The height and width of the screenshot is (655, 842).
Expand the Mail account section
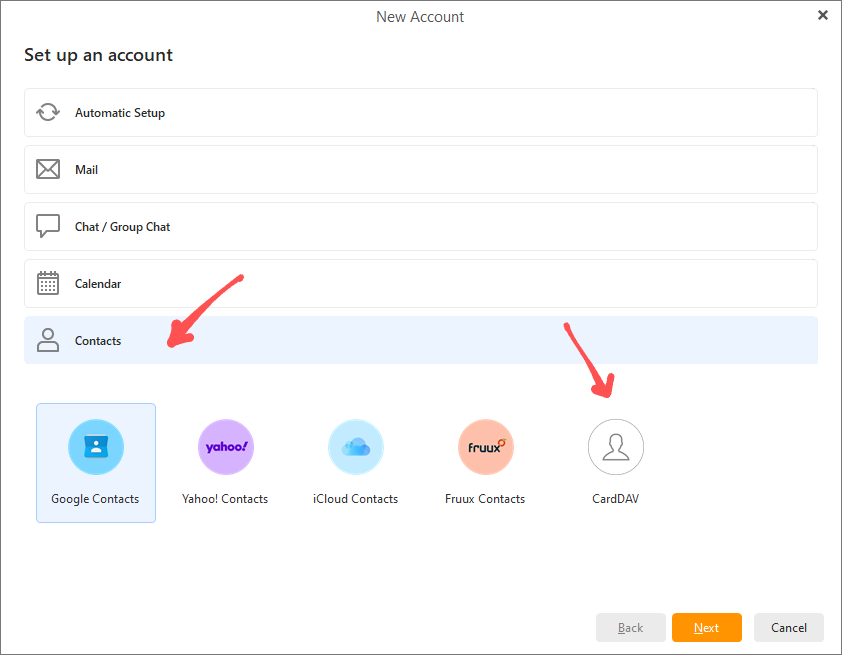pyautogui.click(x=420, y=169)
